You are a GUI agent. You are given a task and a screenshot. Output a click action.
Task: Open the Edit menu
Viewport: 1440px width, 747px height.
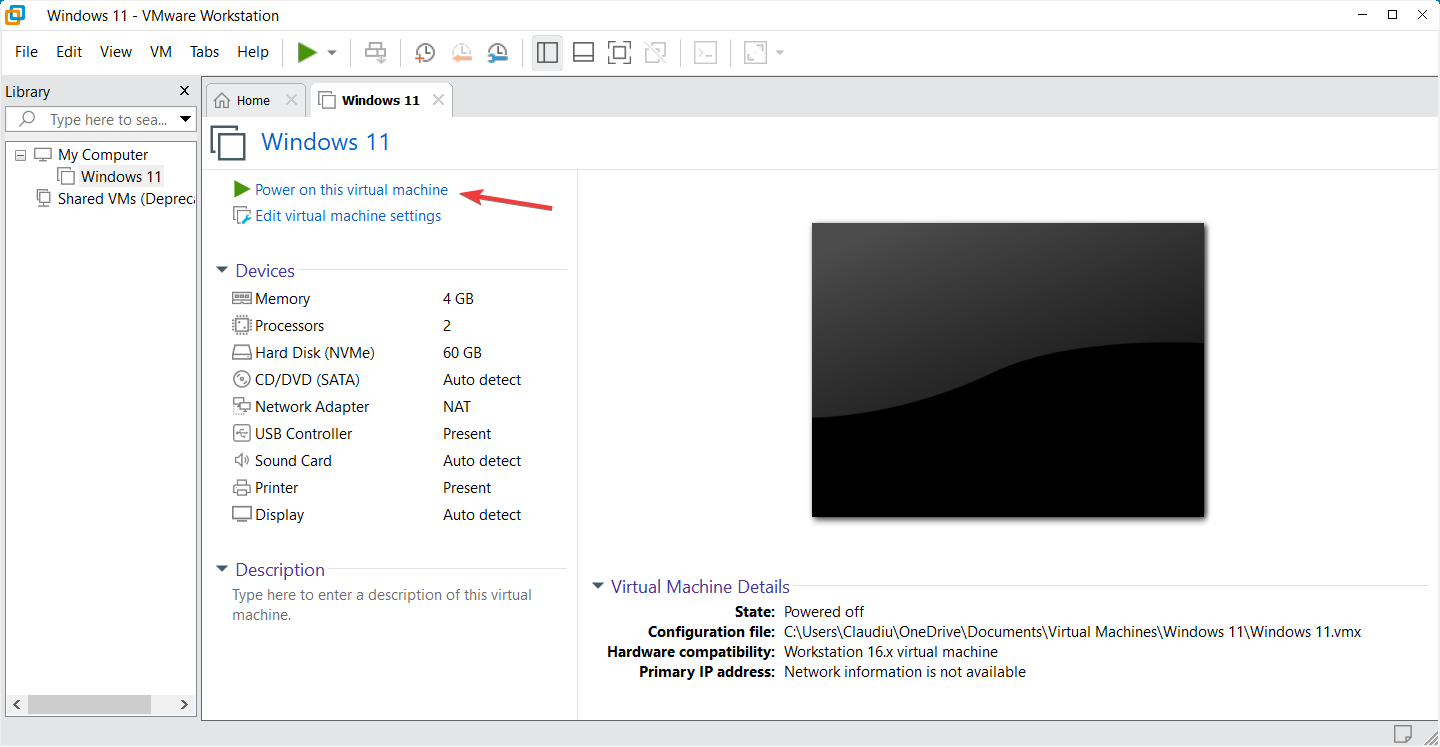[69, 52]
